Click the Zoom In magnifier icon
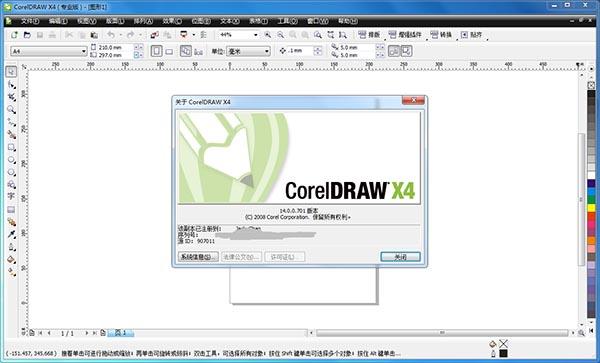 pyautogui.click(x=268, y=35)
